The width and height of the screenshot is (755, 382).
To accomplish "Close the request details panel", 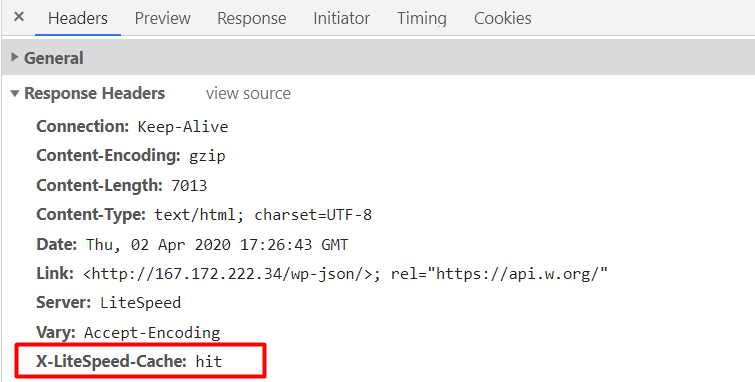I will tap(19, 17).
